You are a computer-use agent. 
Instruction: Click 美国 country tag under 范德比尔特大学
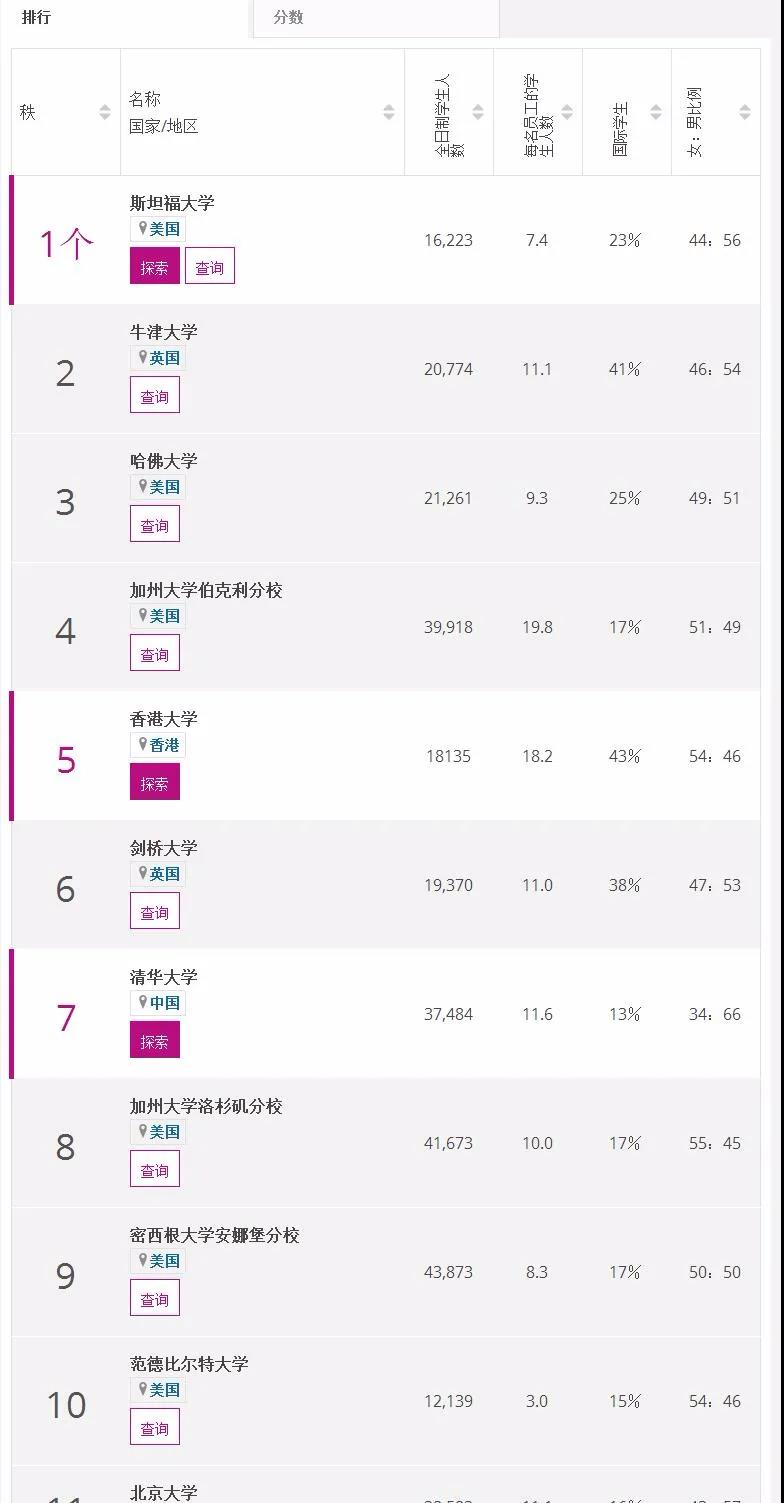(x=165, y=1390)
